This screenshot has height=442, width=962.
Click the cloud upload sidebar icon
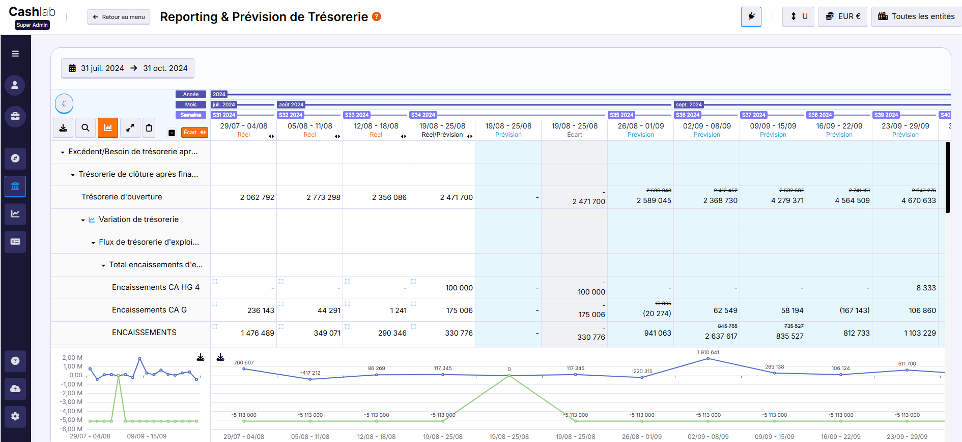click(x=15, y=388)
